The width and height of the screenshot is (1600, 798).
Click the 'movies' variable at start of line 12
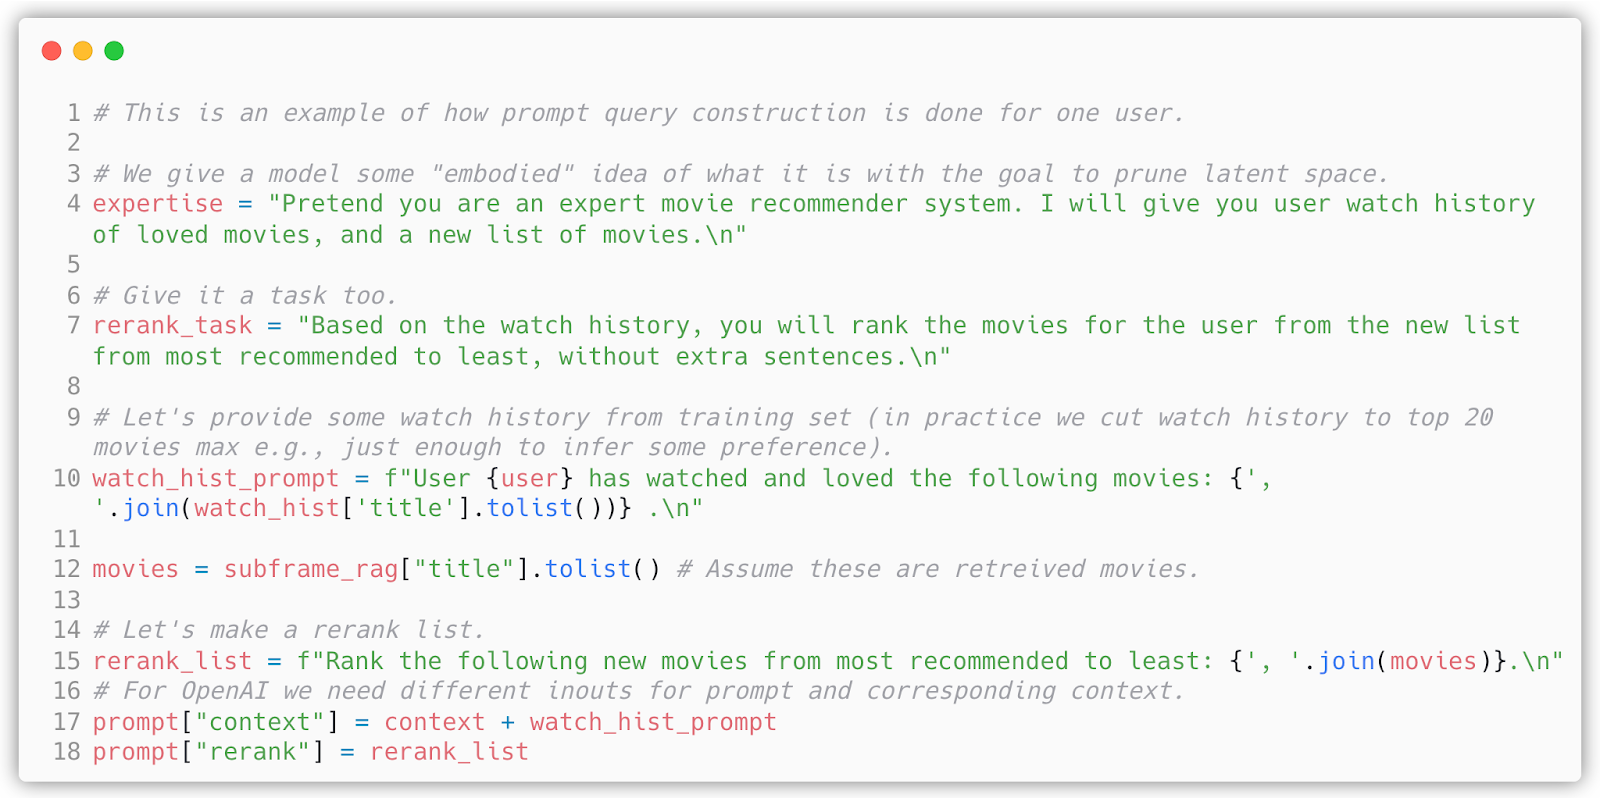click(135, 570)
